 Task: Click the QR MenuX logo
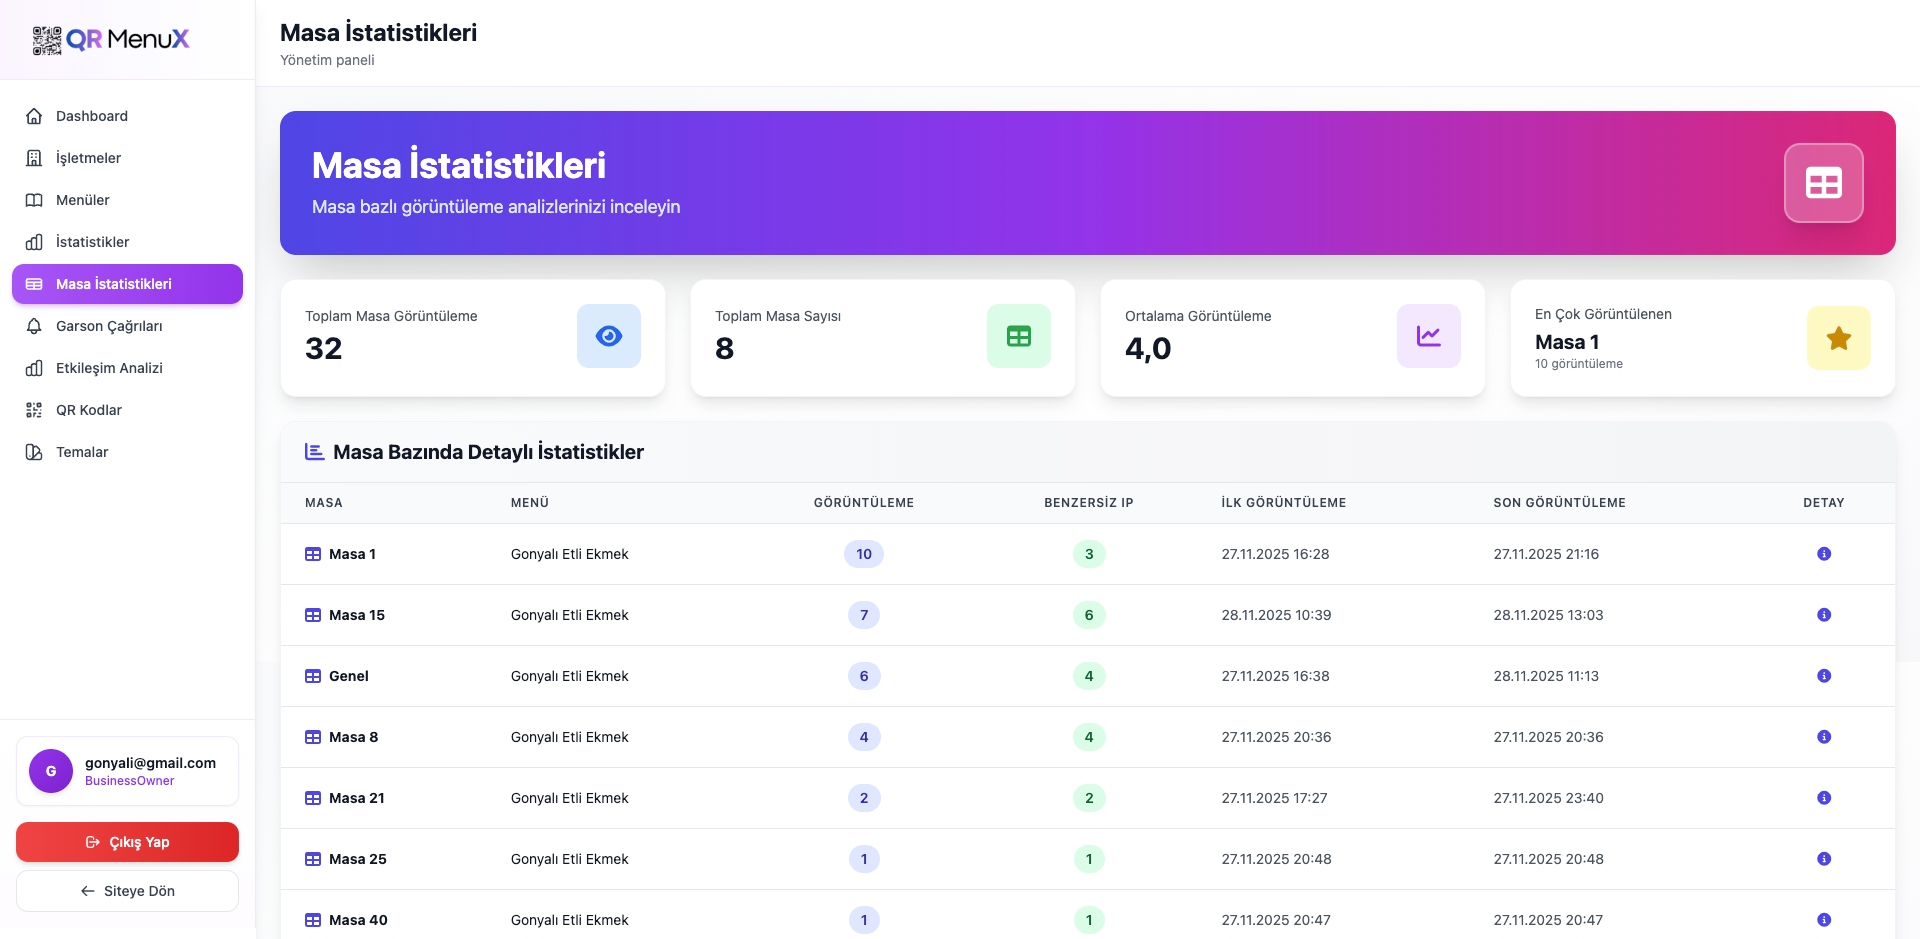(x=111, y=40)
